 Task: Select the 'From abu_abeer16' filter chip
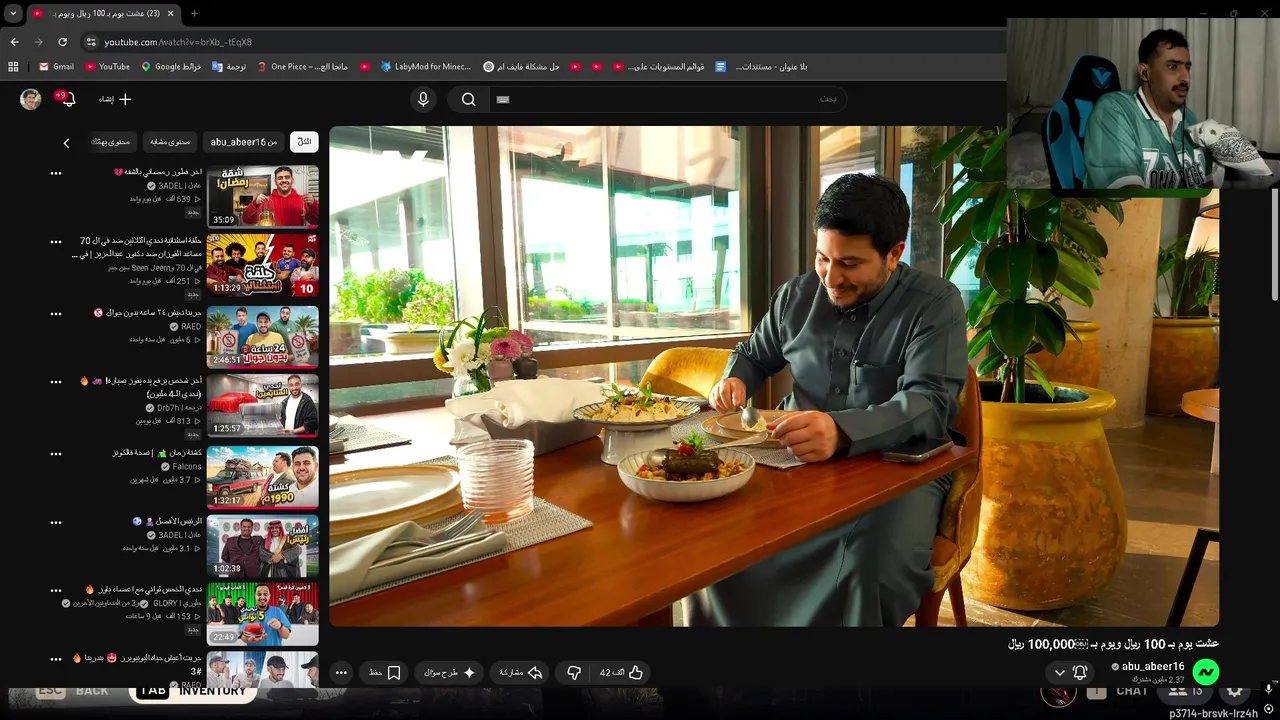pyautogui.click(x=244, y=142)
